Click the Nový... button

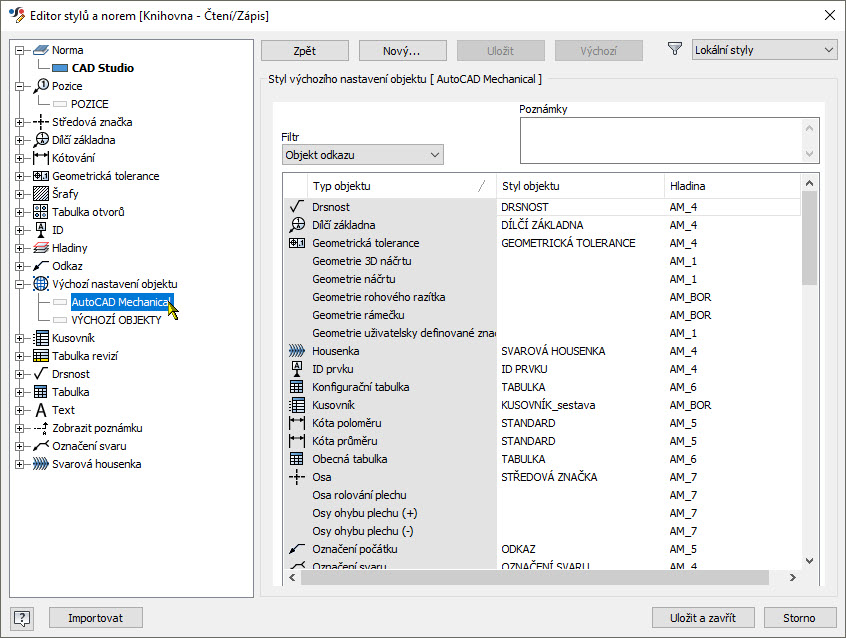tap(402, 51)
